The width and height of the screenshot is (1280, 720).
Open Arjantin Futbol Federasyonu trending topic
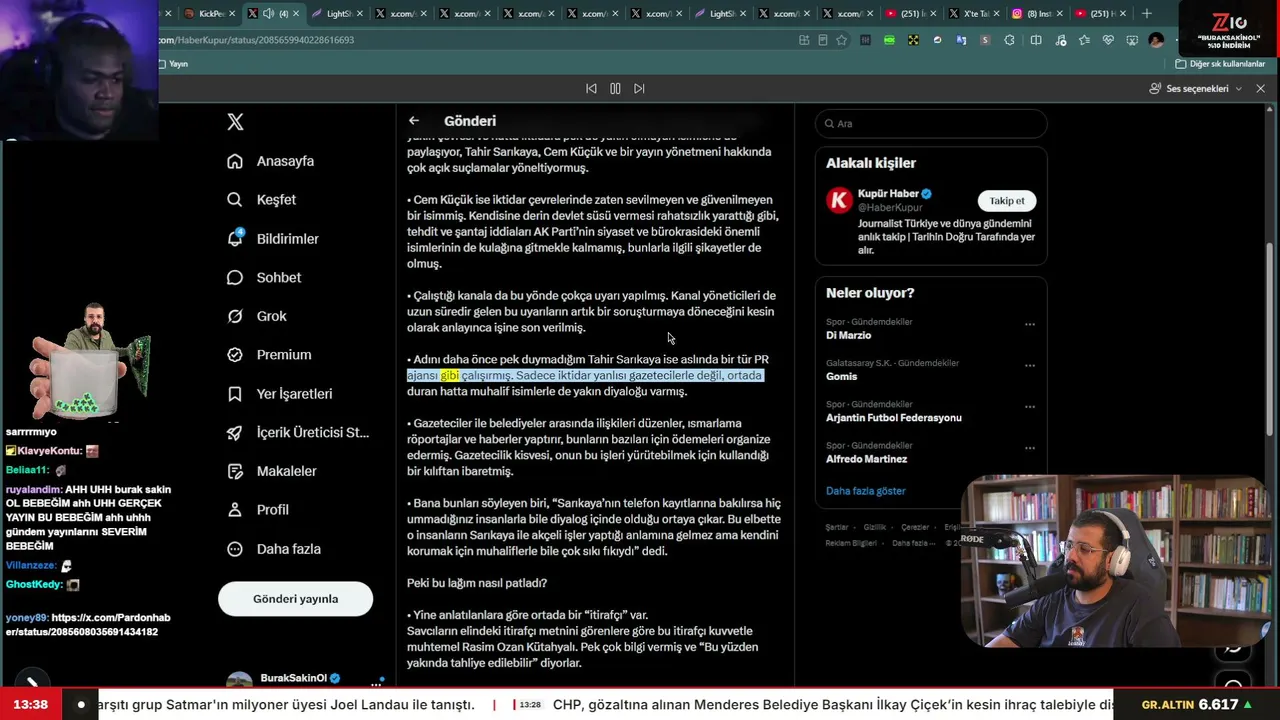pyautogui.click(x=894, y=418)
